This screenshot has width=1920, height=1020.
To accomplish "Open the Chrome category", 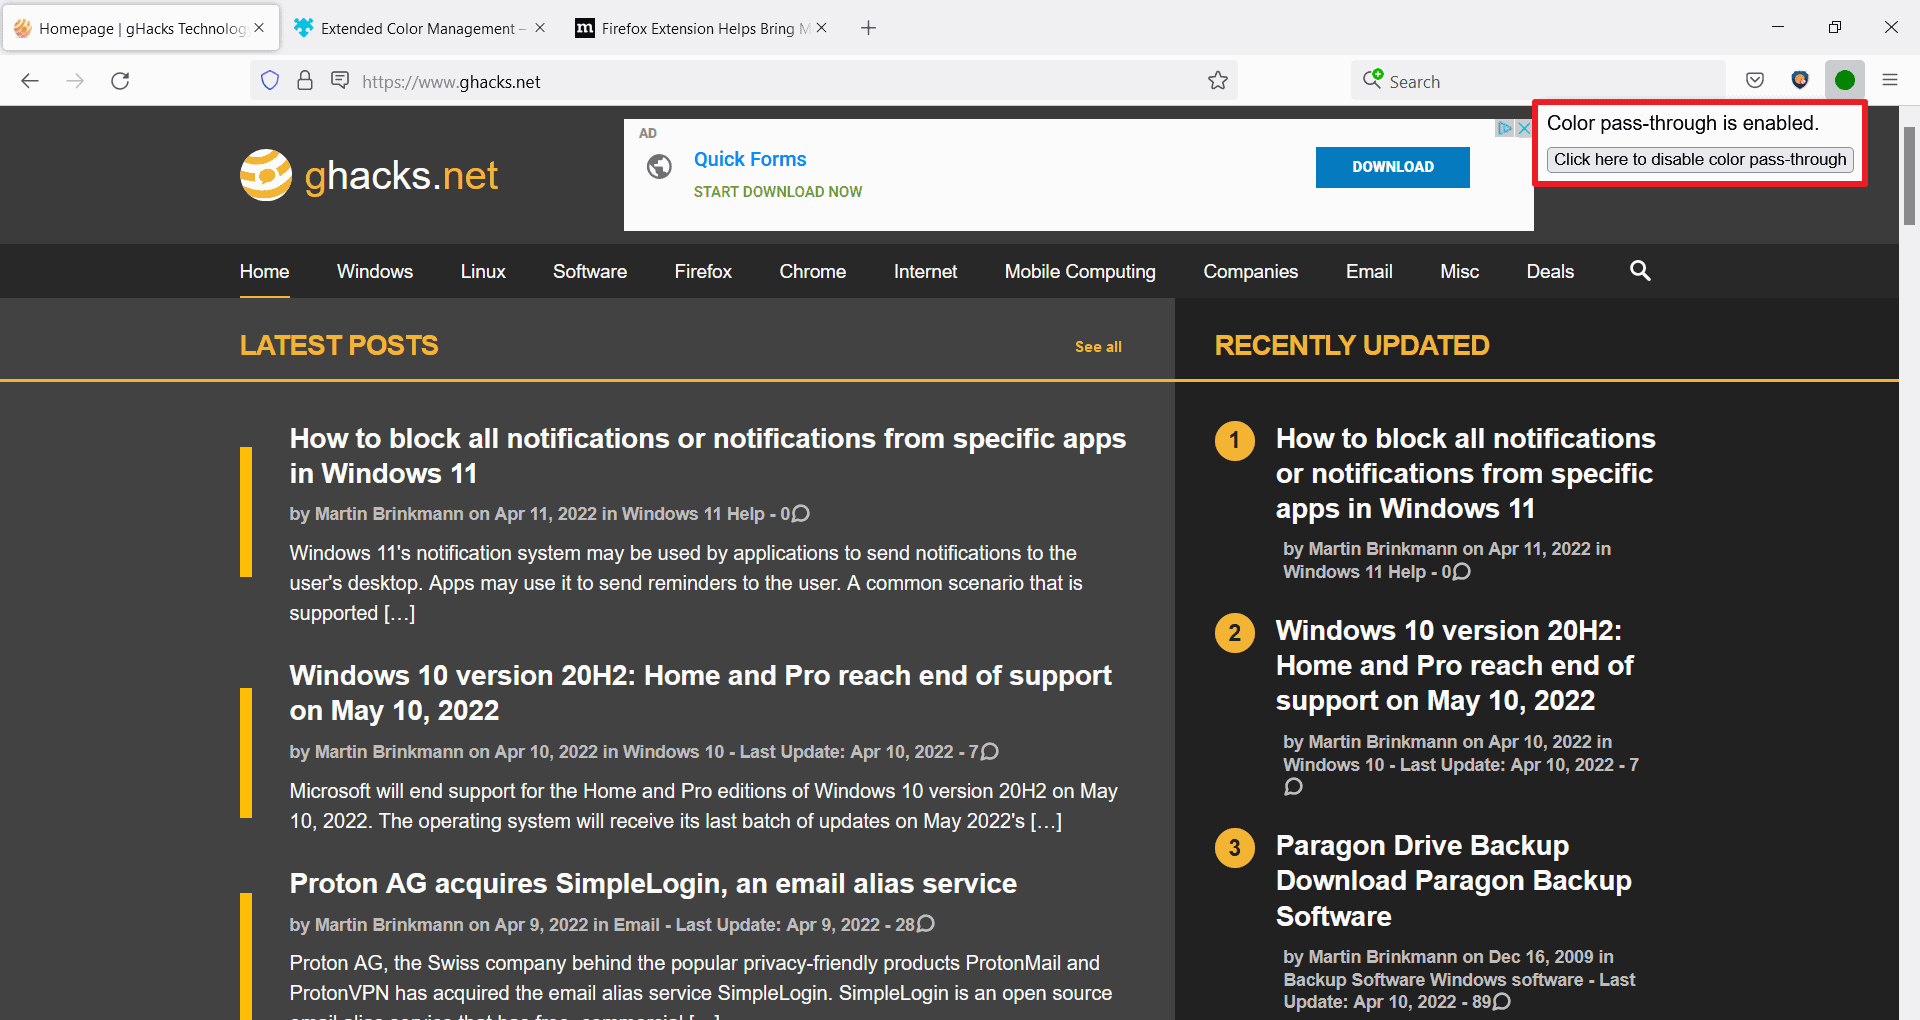I will click(x=813, y=271).
